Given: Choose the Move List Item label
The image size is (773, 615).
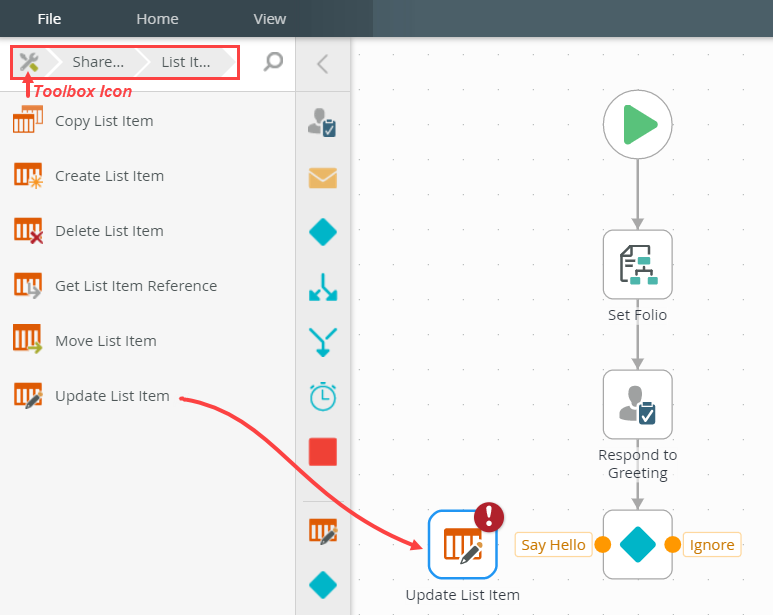Looking at the screenshot, I should pos(106,341).
